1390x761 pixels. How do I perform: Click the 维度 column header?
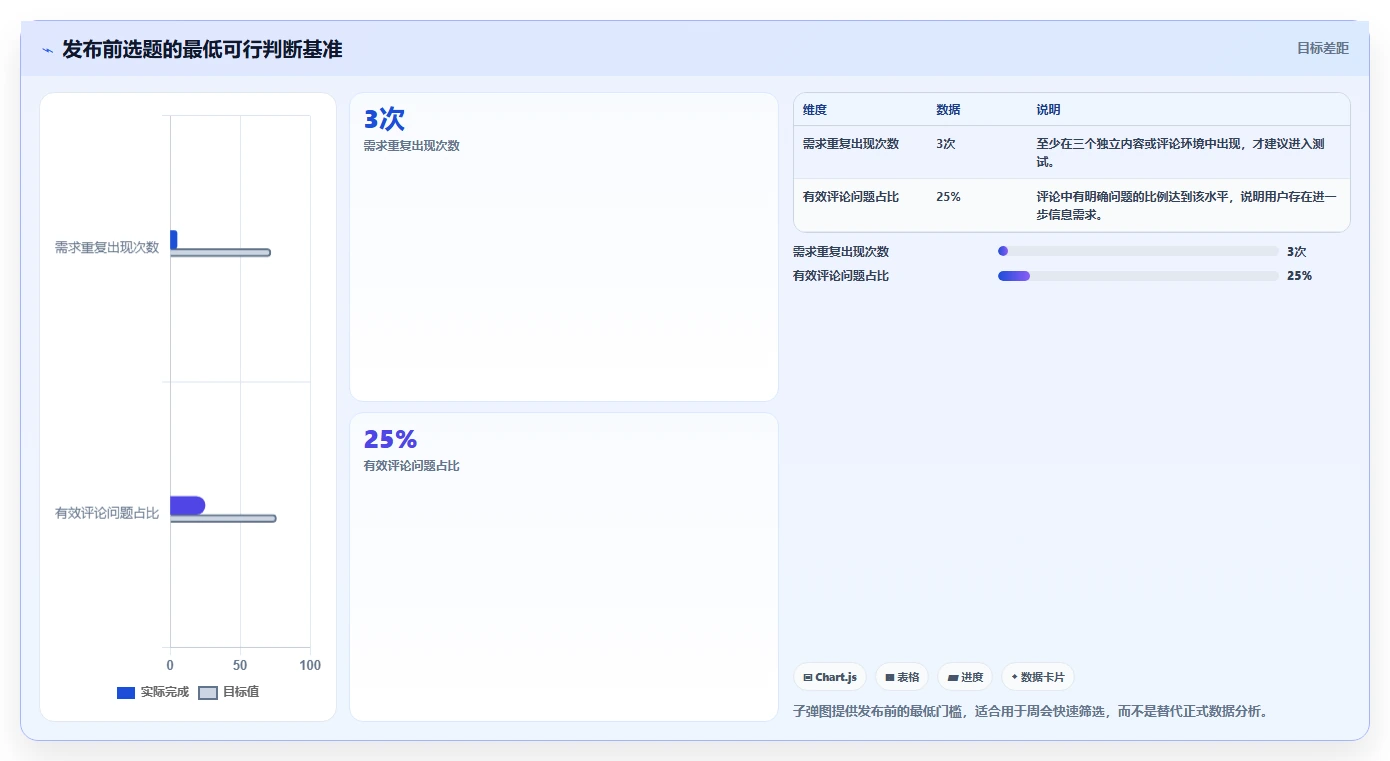[x=815, y=110]
